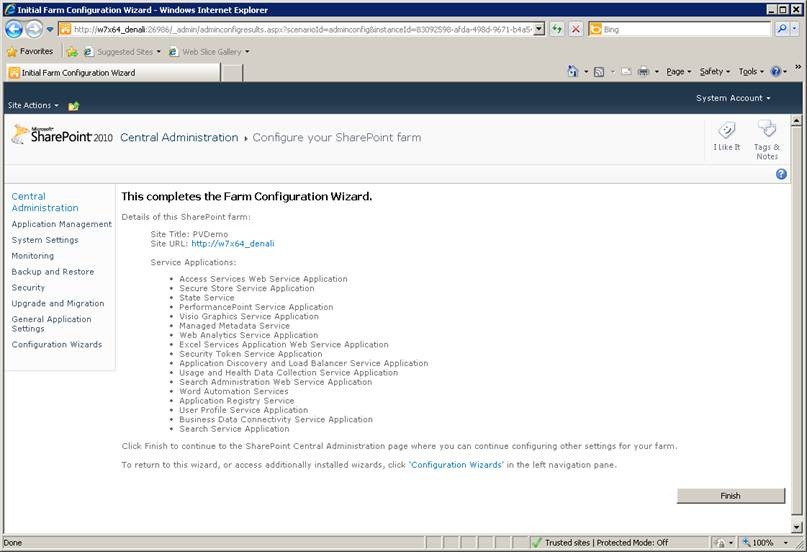This screenshot has height=552, width=807.
Task: Click the Internet Explorer title bar icon
Action: click(x=9, y=9)
